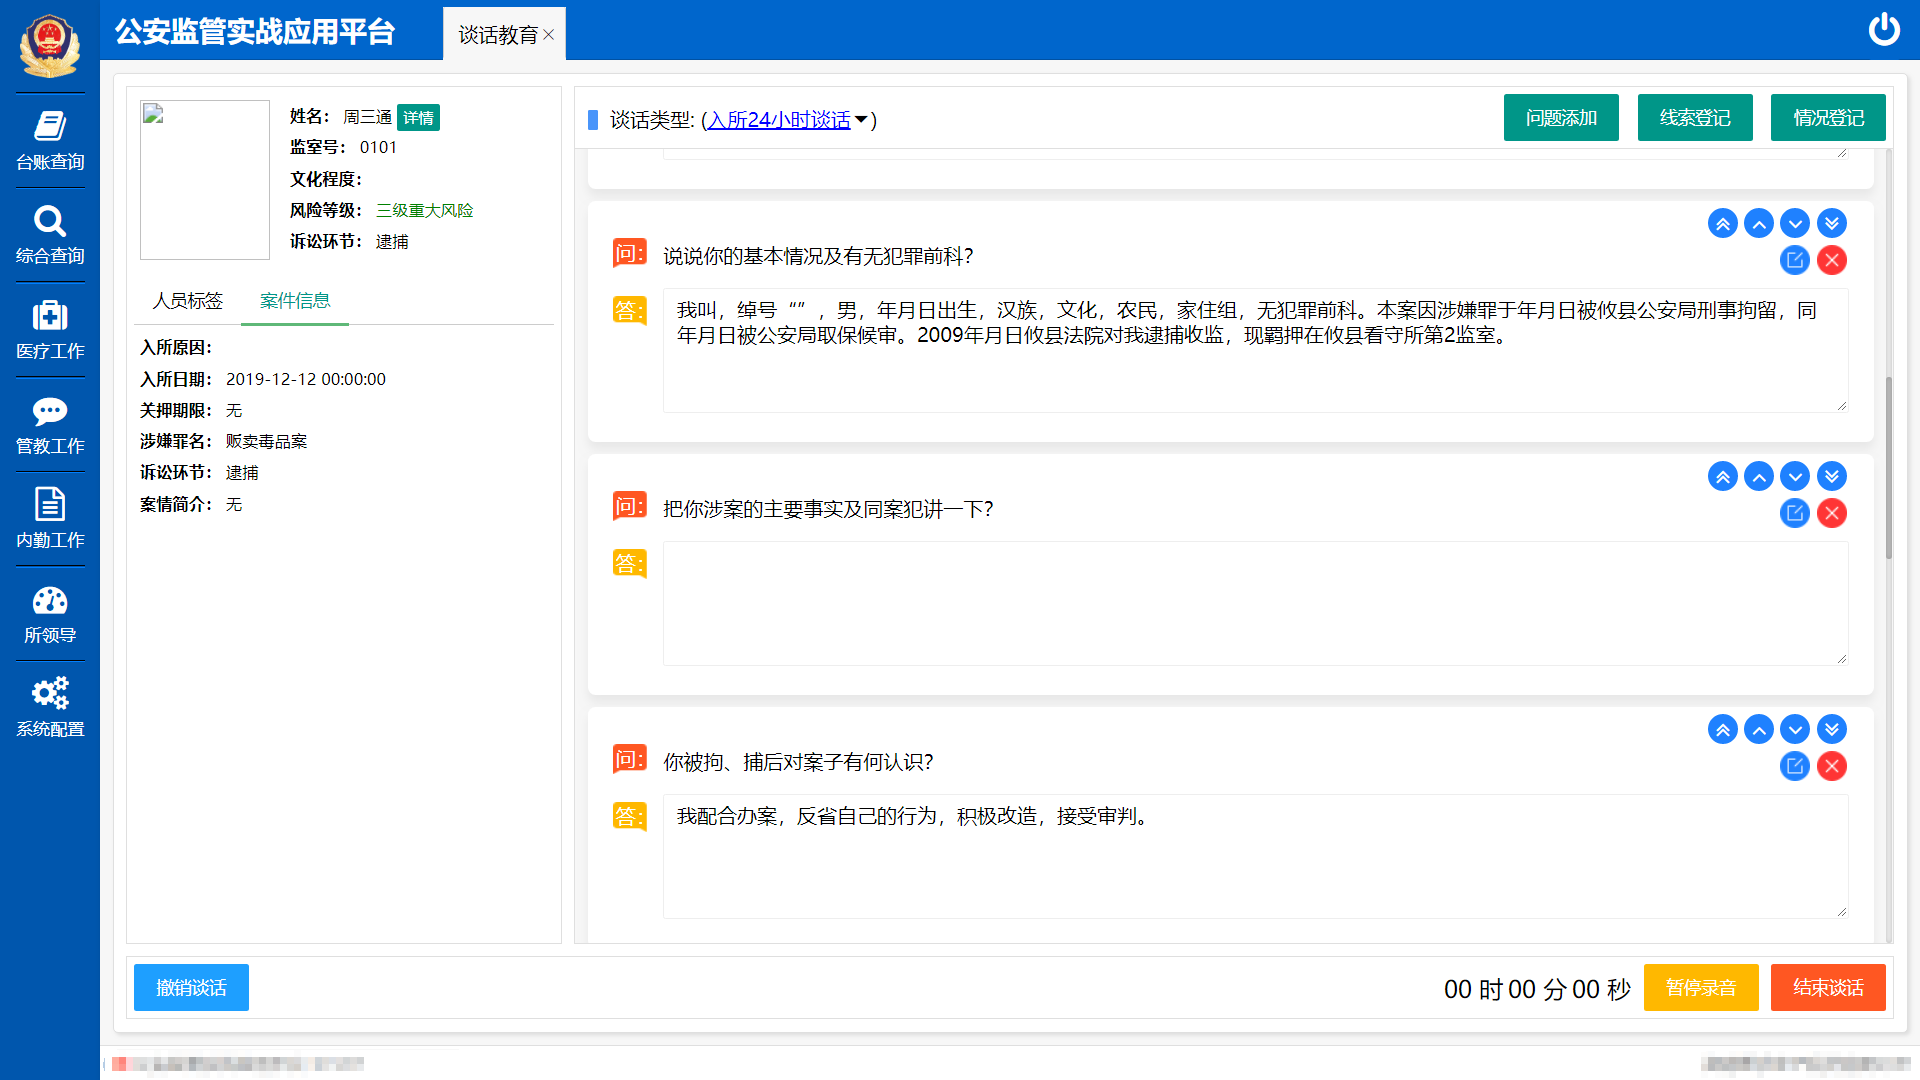
Task: Edit the 主要事实 question with pencil icon
Action: 1794,513
